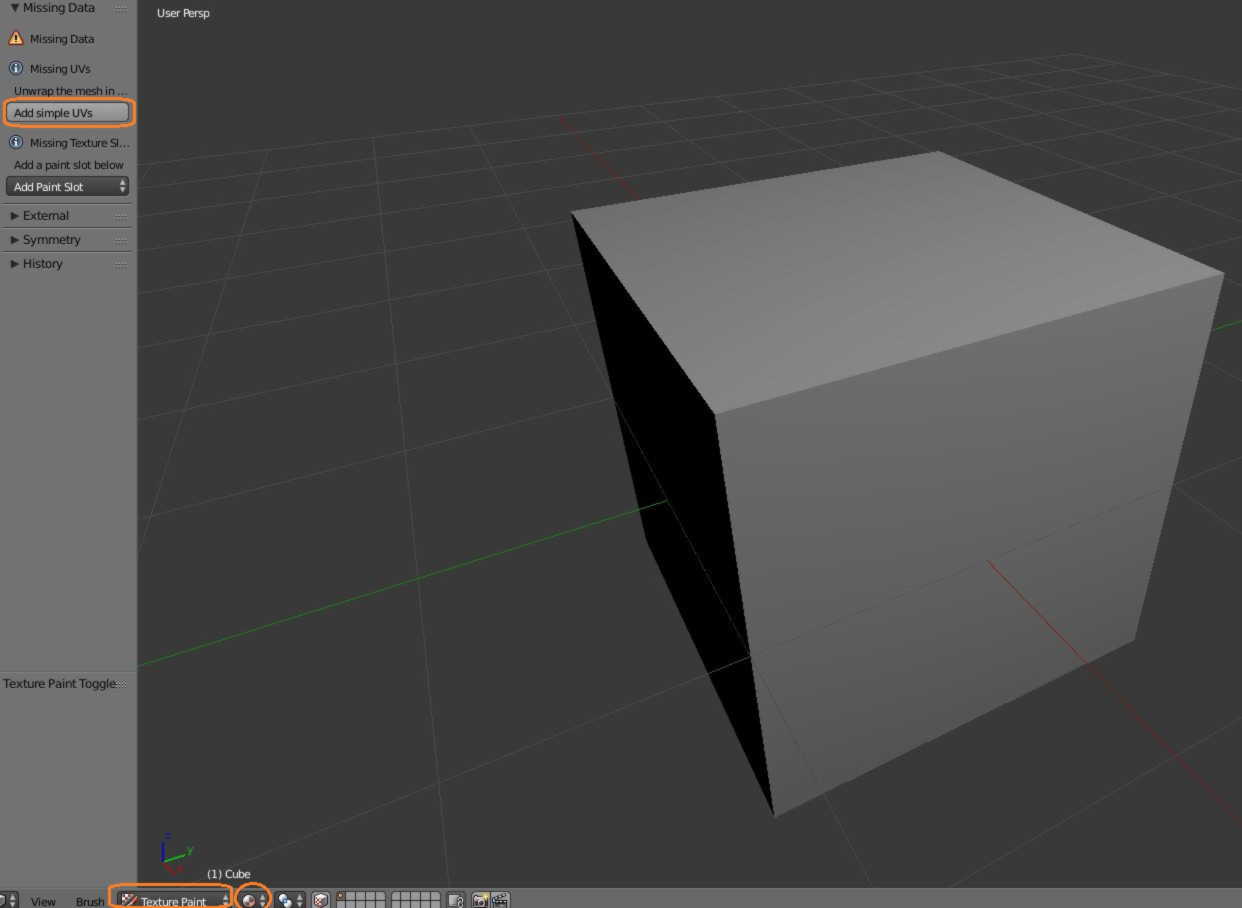Click the Add simple UVs button
This screenshot has height=908, width=1242.
pos(68,113)
